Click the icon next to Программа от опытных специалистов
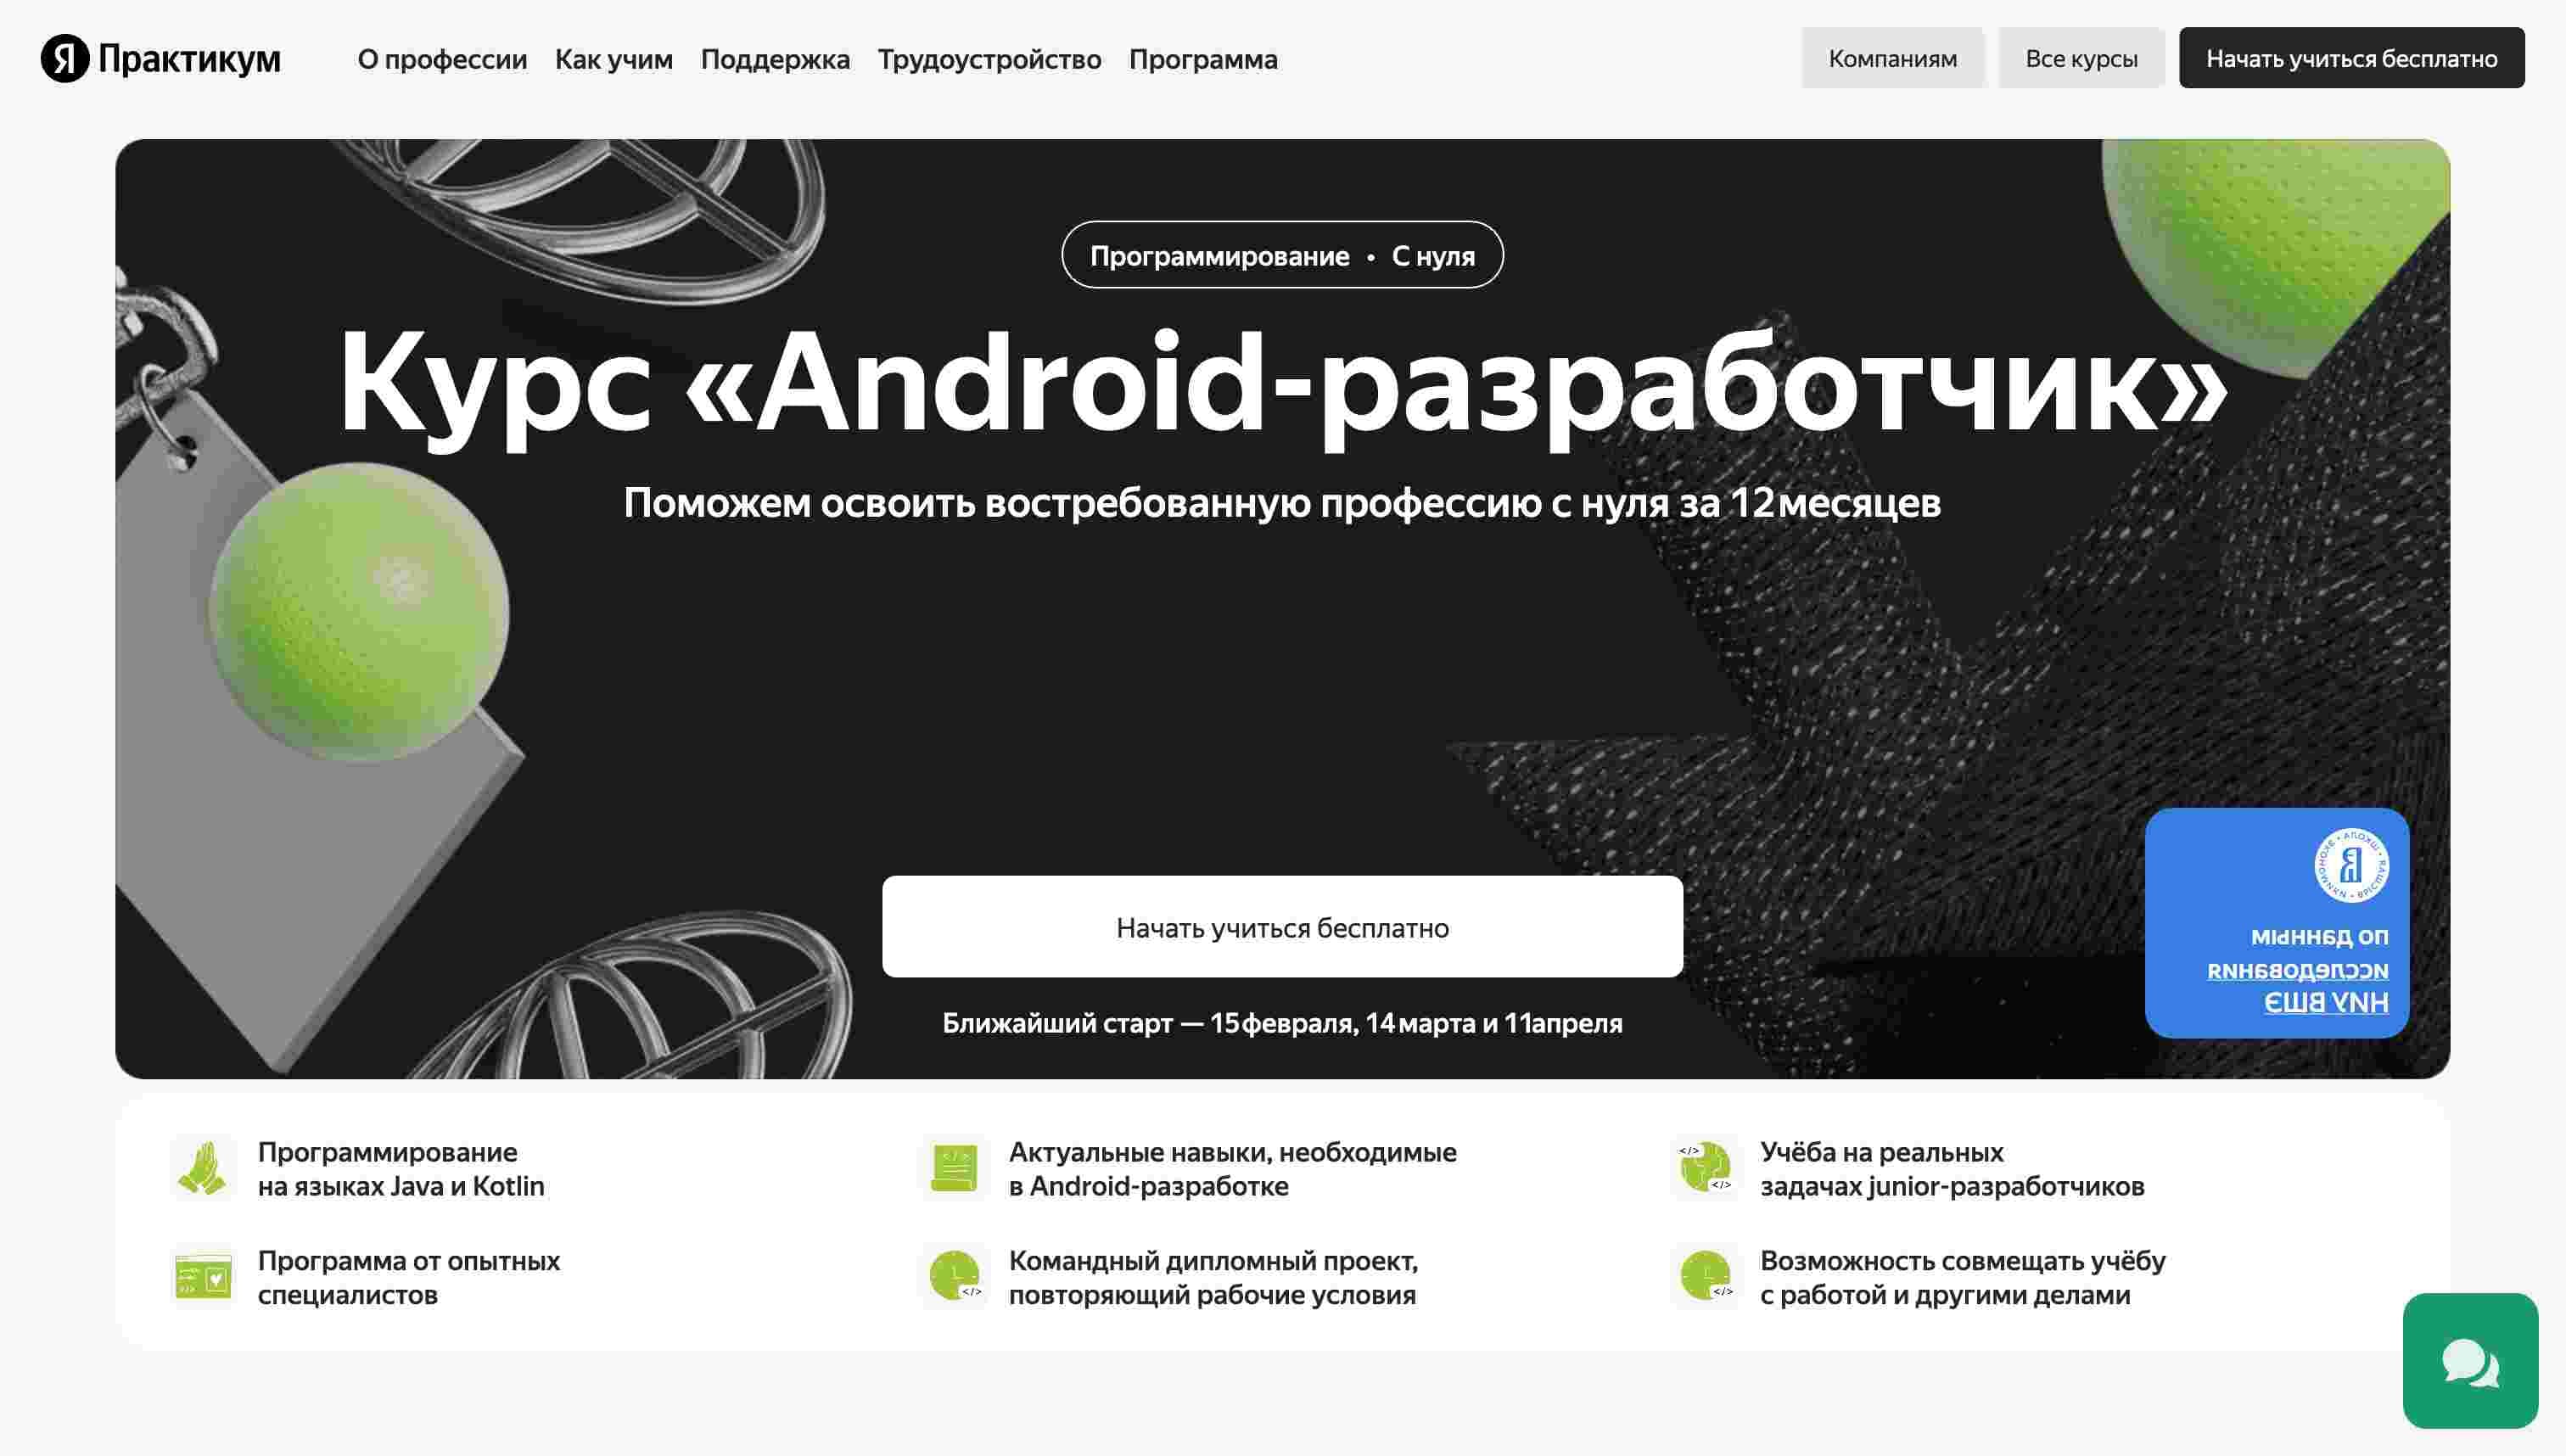The width and height of the screenshot is (2566, 1456). pos(203,1277)
